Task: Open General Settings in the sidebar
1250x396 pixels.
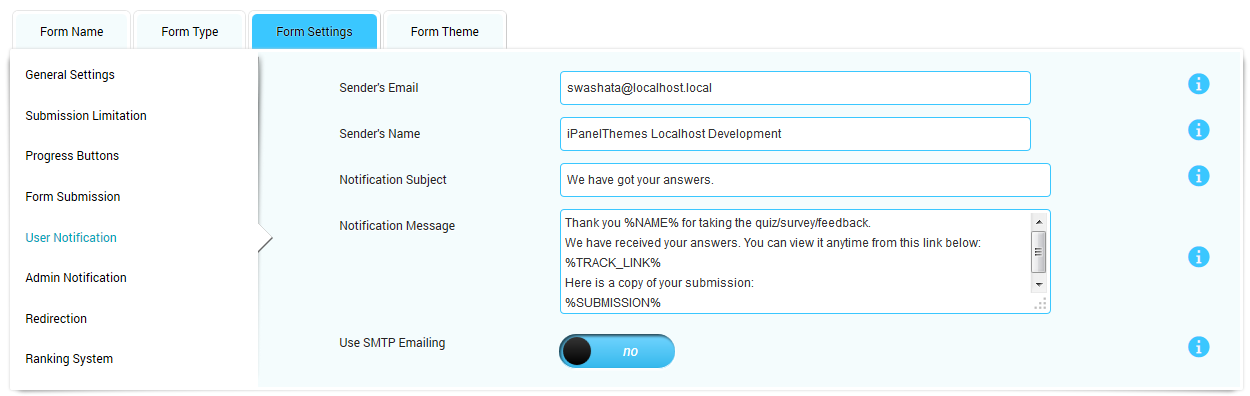Action: pyautogui.click(x=70, y=75)
